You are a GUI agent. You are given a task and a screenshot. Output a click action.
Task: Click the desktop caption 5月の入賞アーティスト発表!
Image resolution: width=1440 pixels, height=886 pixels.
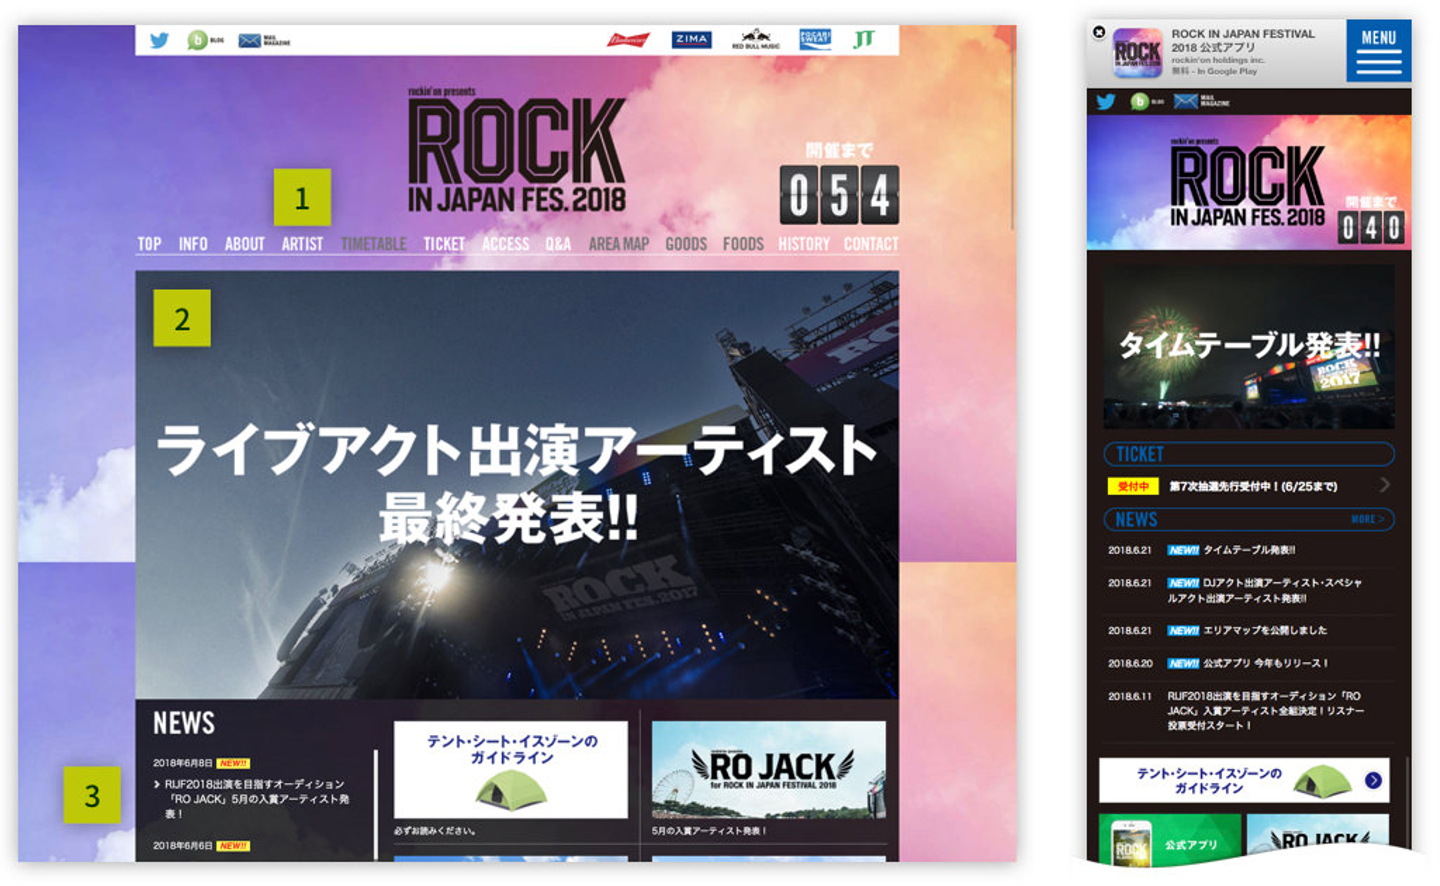tap(709, 831)
